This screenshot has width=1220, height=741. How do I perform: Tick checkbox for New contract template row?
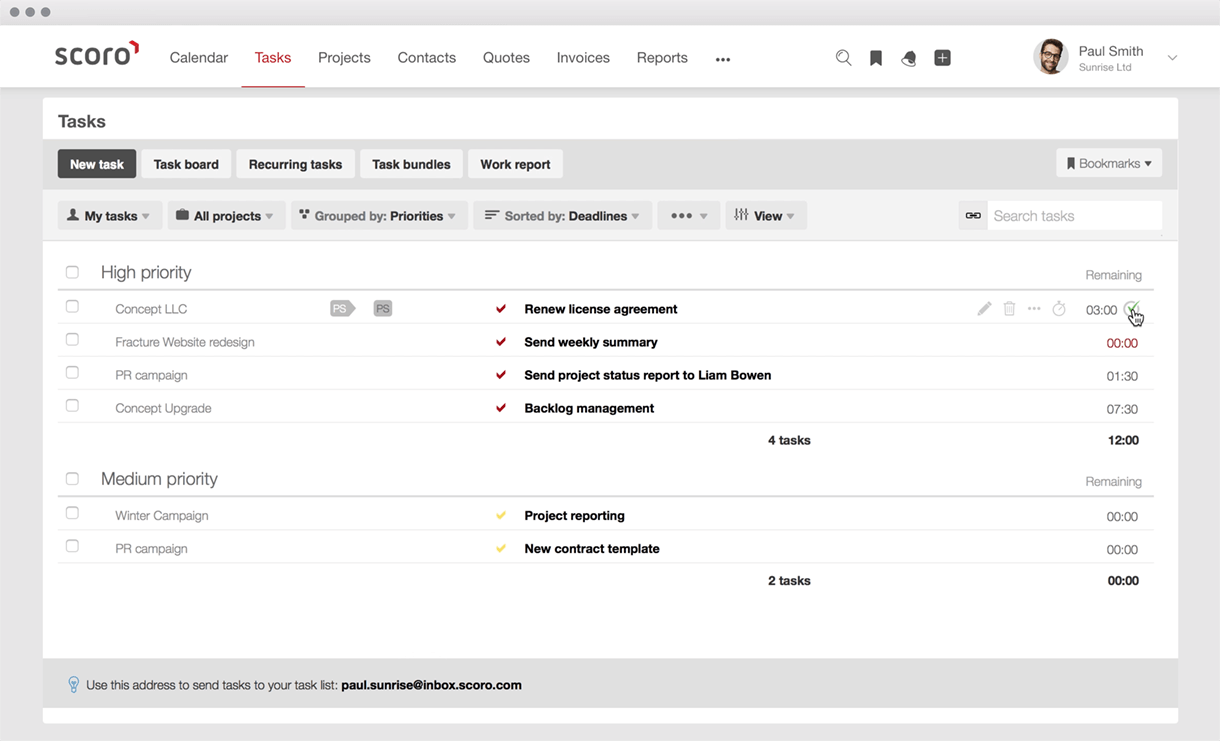coord(72,547)
